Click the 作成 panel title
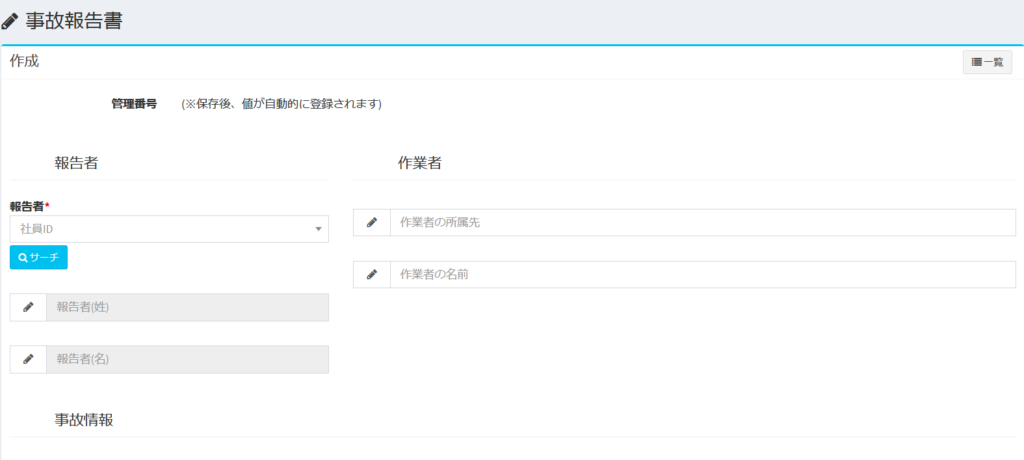This screenshot has height=460, width=1024. [x=24, y=62]
